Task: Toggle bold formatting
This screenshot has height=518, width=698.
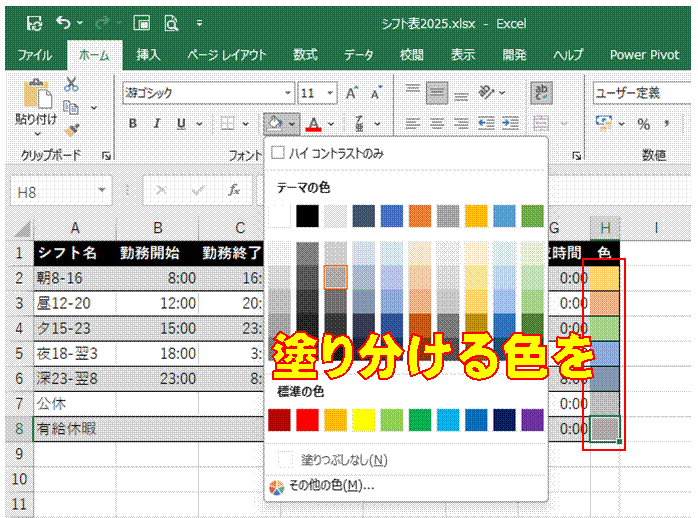Action: [x=133, y=124]
